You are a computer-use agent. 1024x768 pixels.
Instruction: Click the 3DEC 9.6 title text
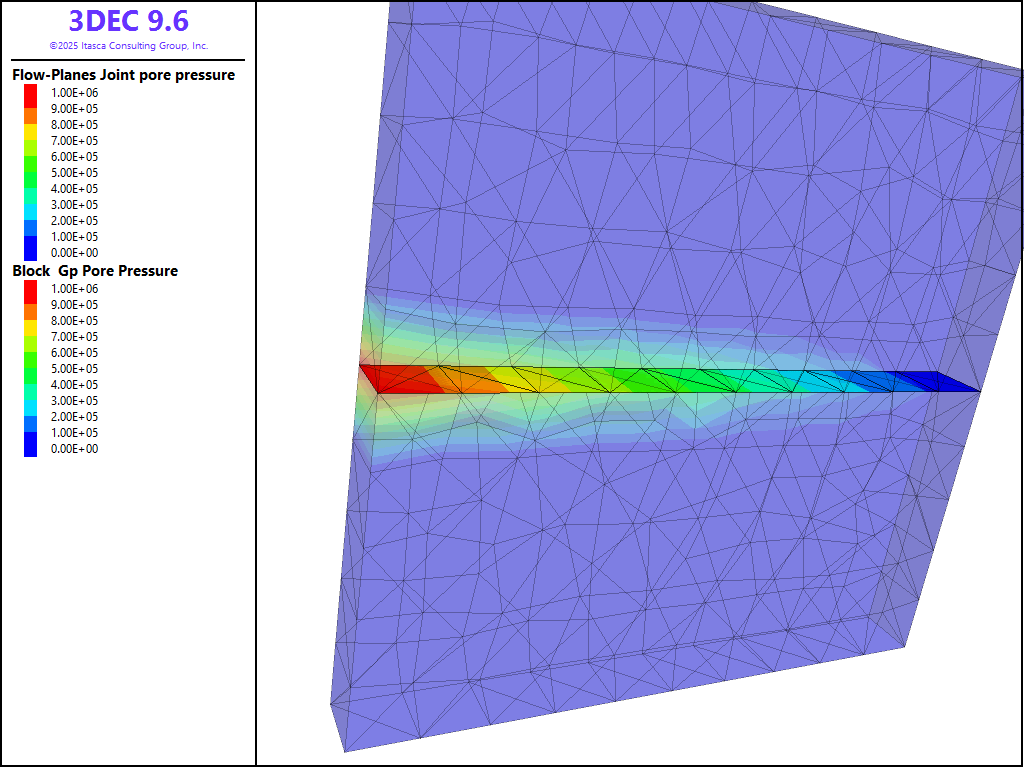pos(128,21)
